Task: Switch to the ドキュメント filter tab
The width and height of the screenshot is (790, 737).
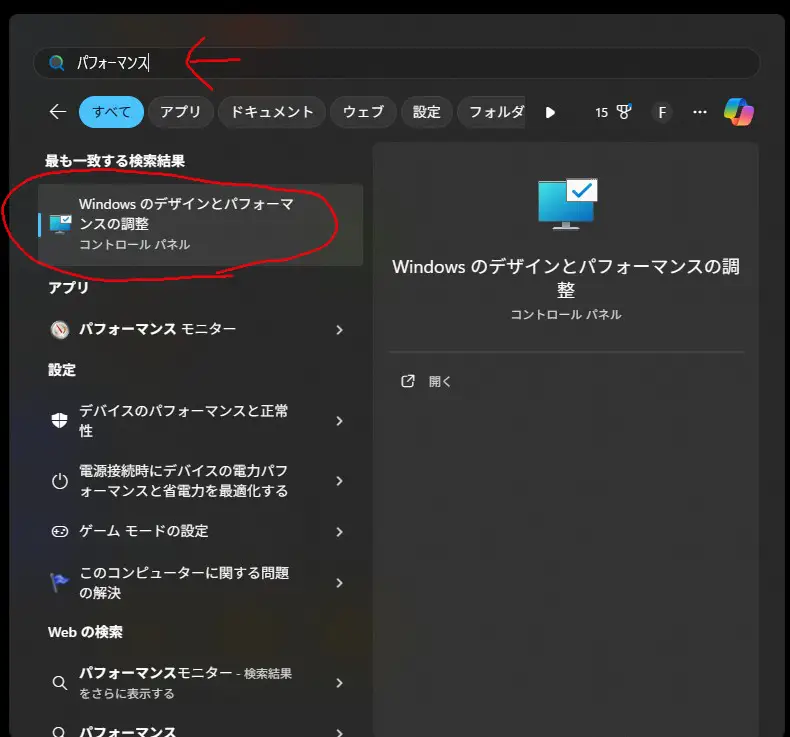Action: (x=272, y=112)
